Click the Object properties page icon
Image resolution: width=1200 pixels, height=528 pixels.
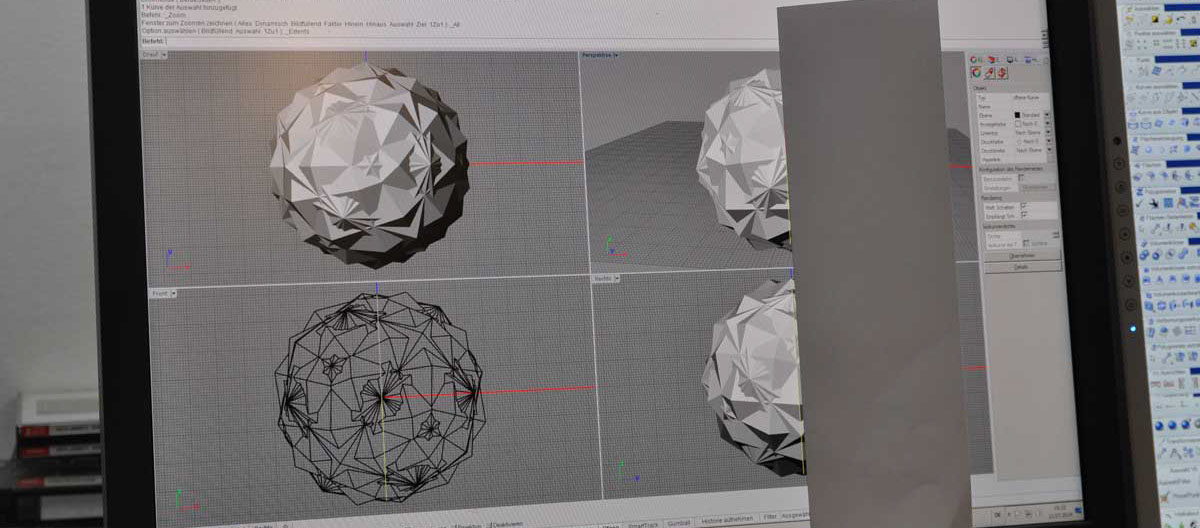pyautogui.click(x=976, y=73)
